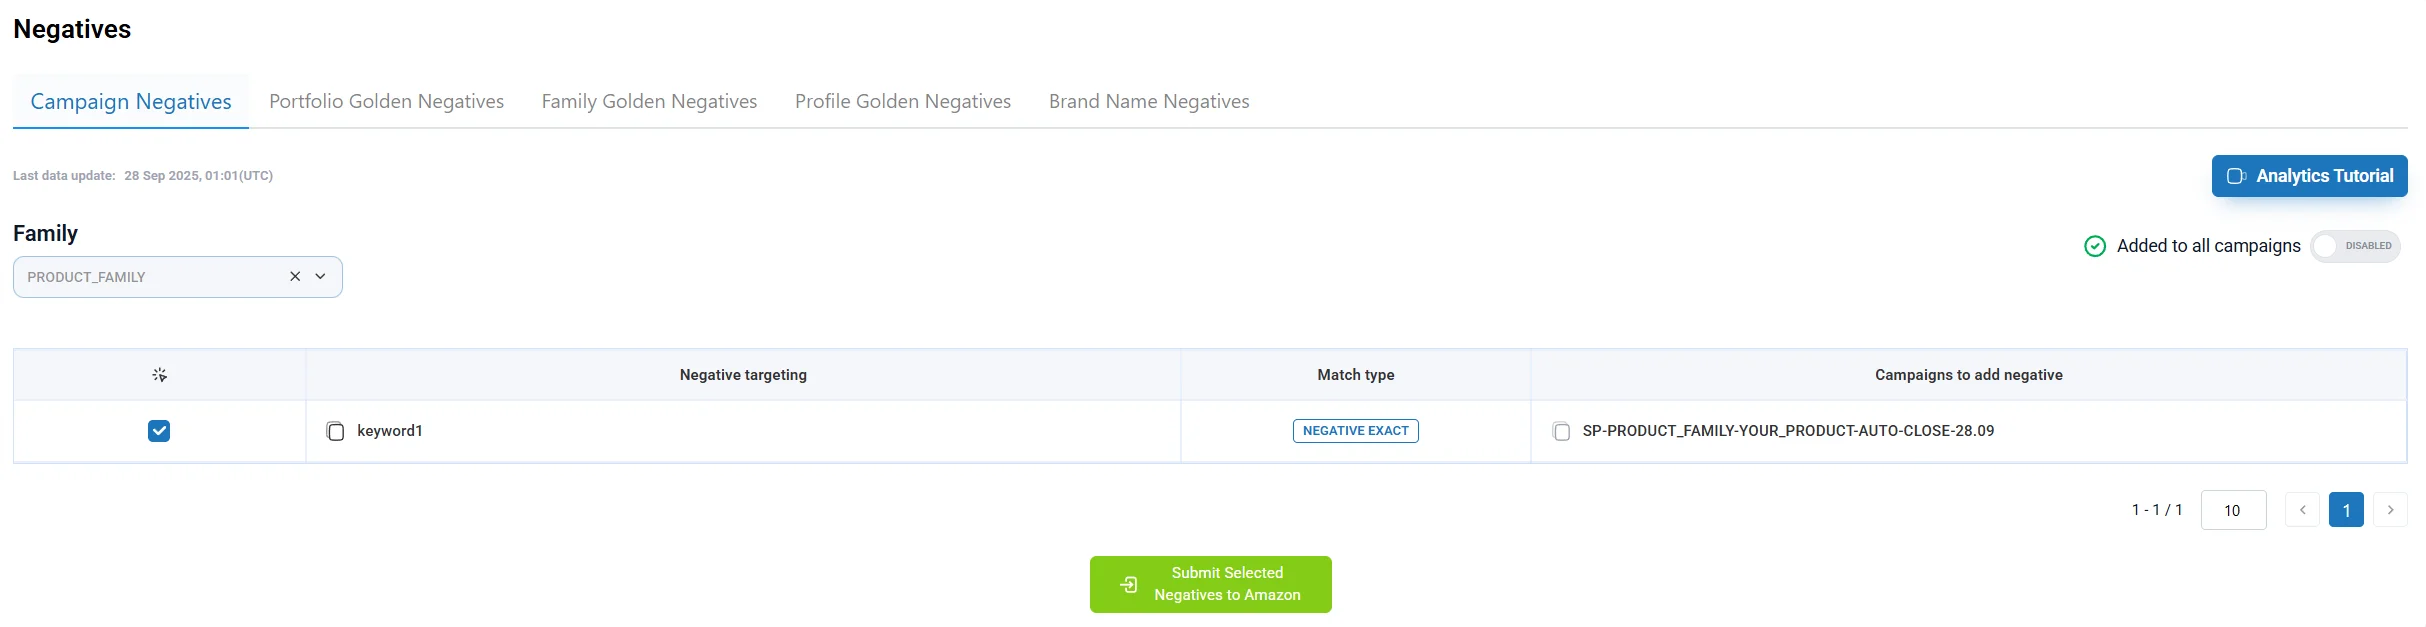Screen dimensions: 2426x627
Task: Click the tutorial icon inside Analytics Tutorial button
Action: click(2237, 175)
